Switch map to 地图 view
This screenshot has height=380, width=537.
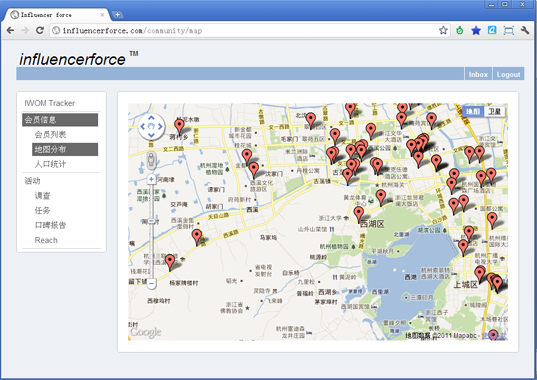(x=473, y=112)
